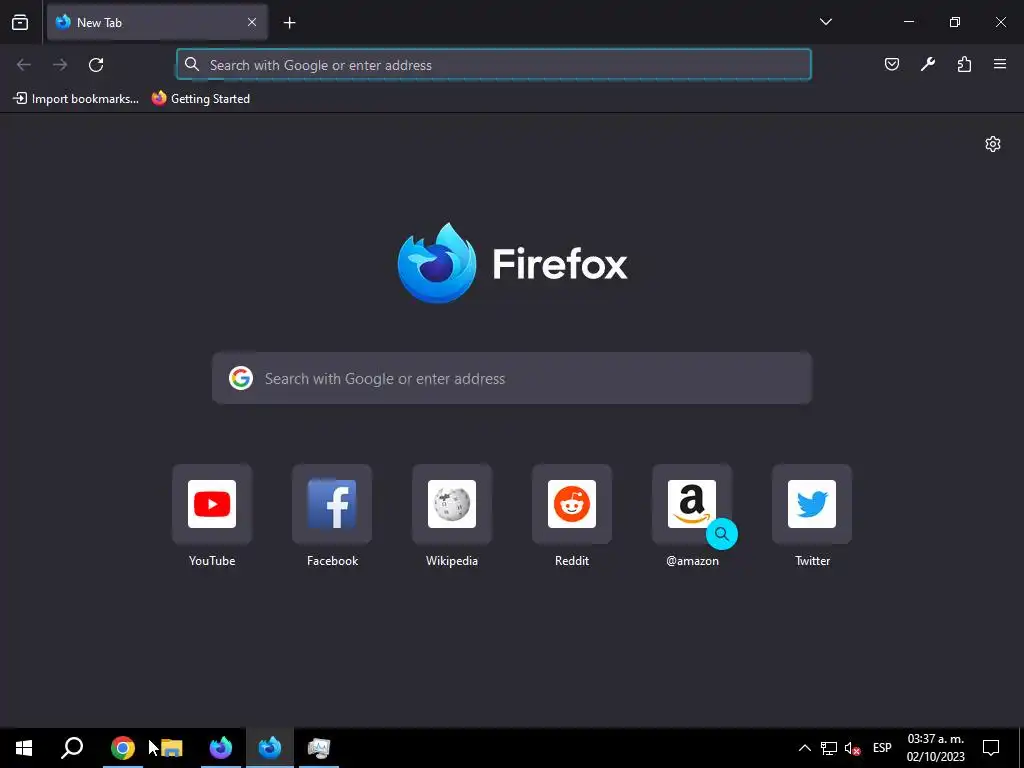Image resolution: width=1024 pixels, height=768 pixels.
Task: Open a new tab with the plus button
Action: [289, 23]
